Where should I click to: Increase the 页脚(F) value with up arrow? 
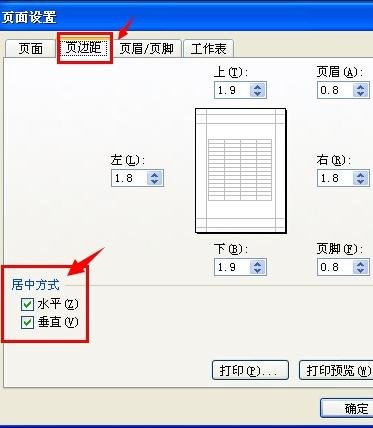[x=360, y=263]
